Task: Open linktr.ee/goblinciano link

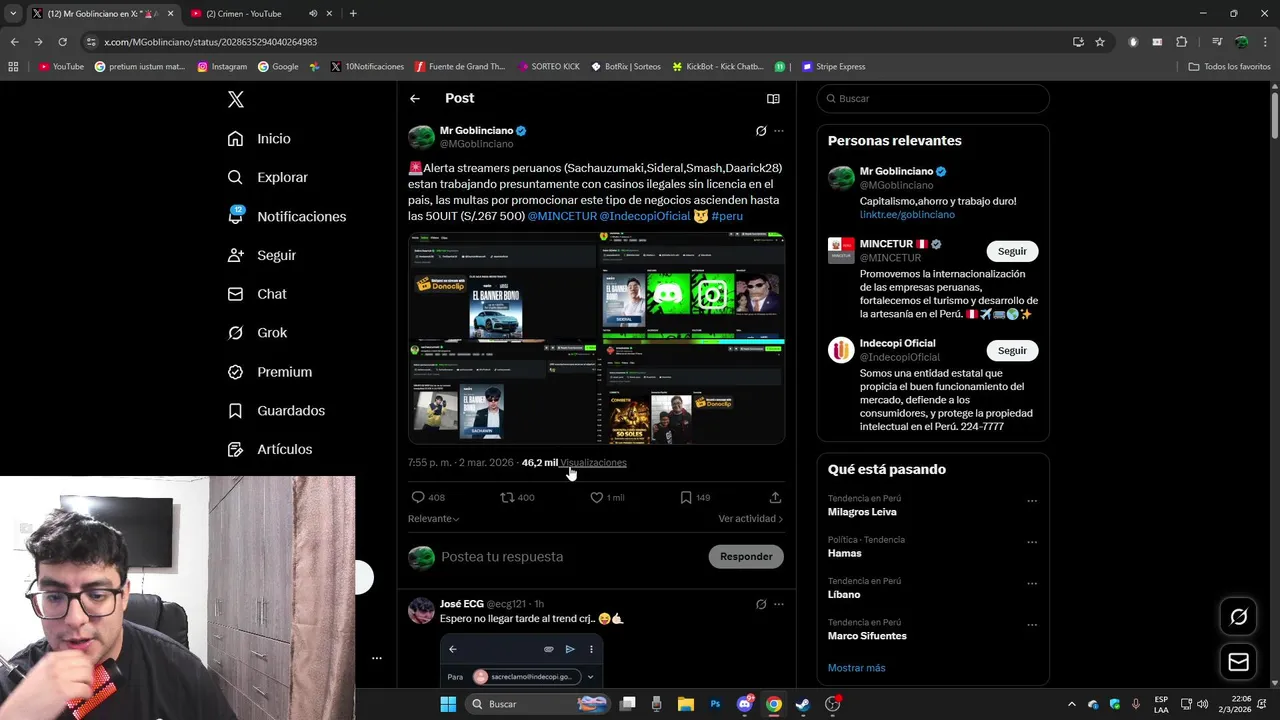Action: tap(907, 215)
